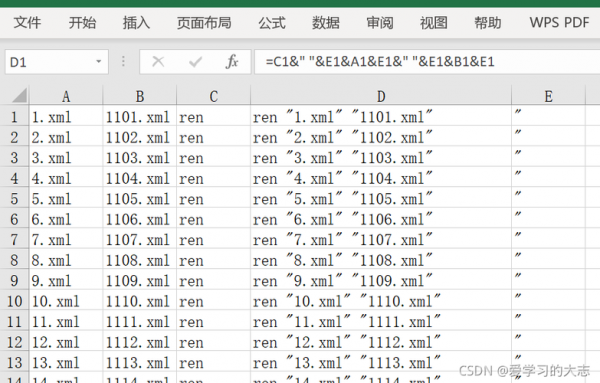Switch to the 视图 tab
This screenshot has width=600, height=383.
pyautogui.click(x=434, y=23)
